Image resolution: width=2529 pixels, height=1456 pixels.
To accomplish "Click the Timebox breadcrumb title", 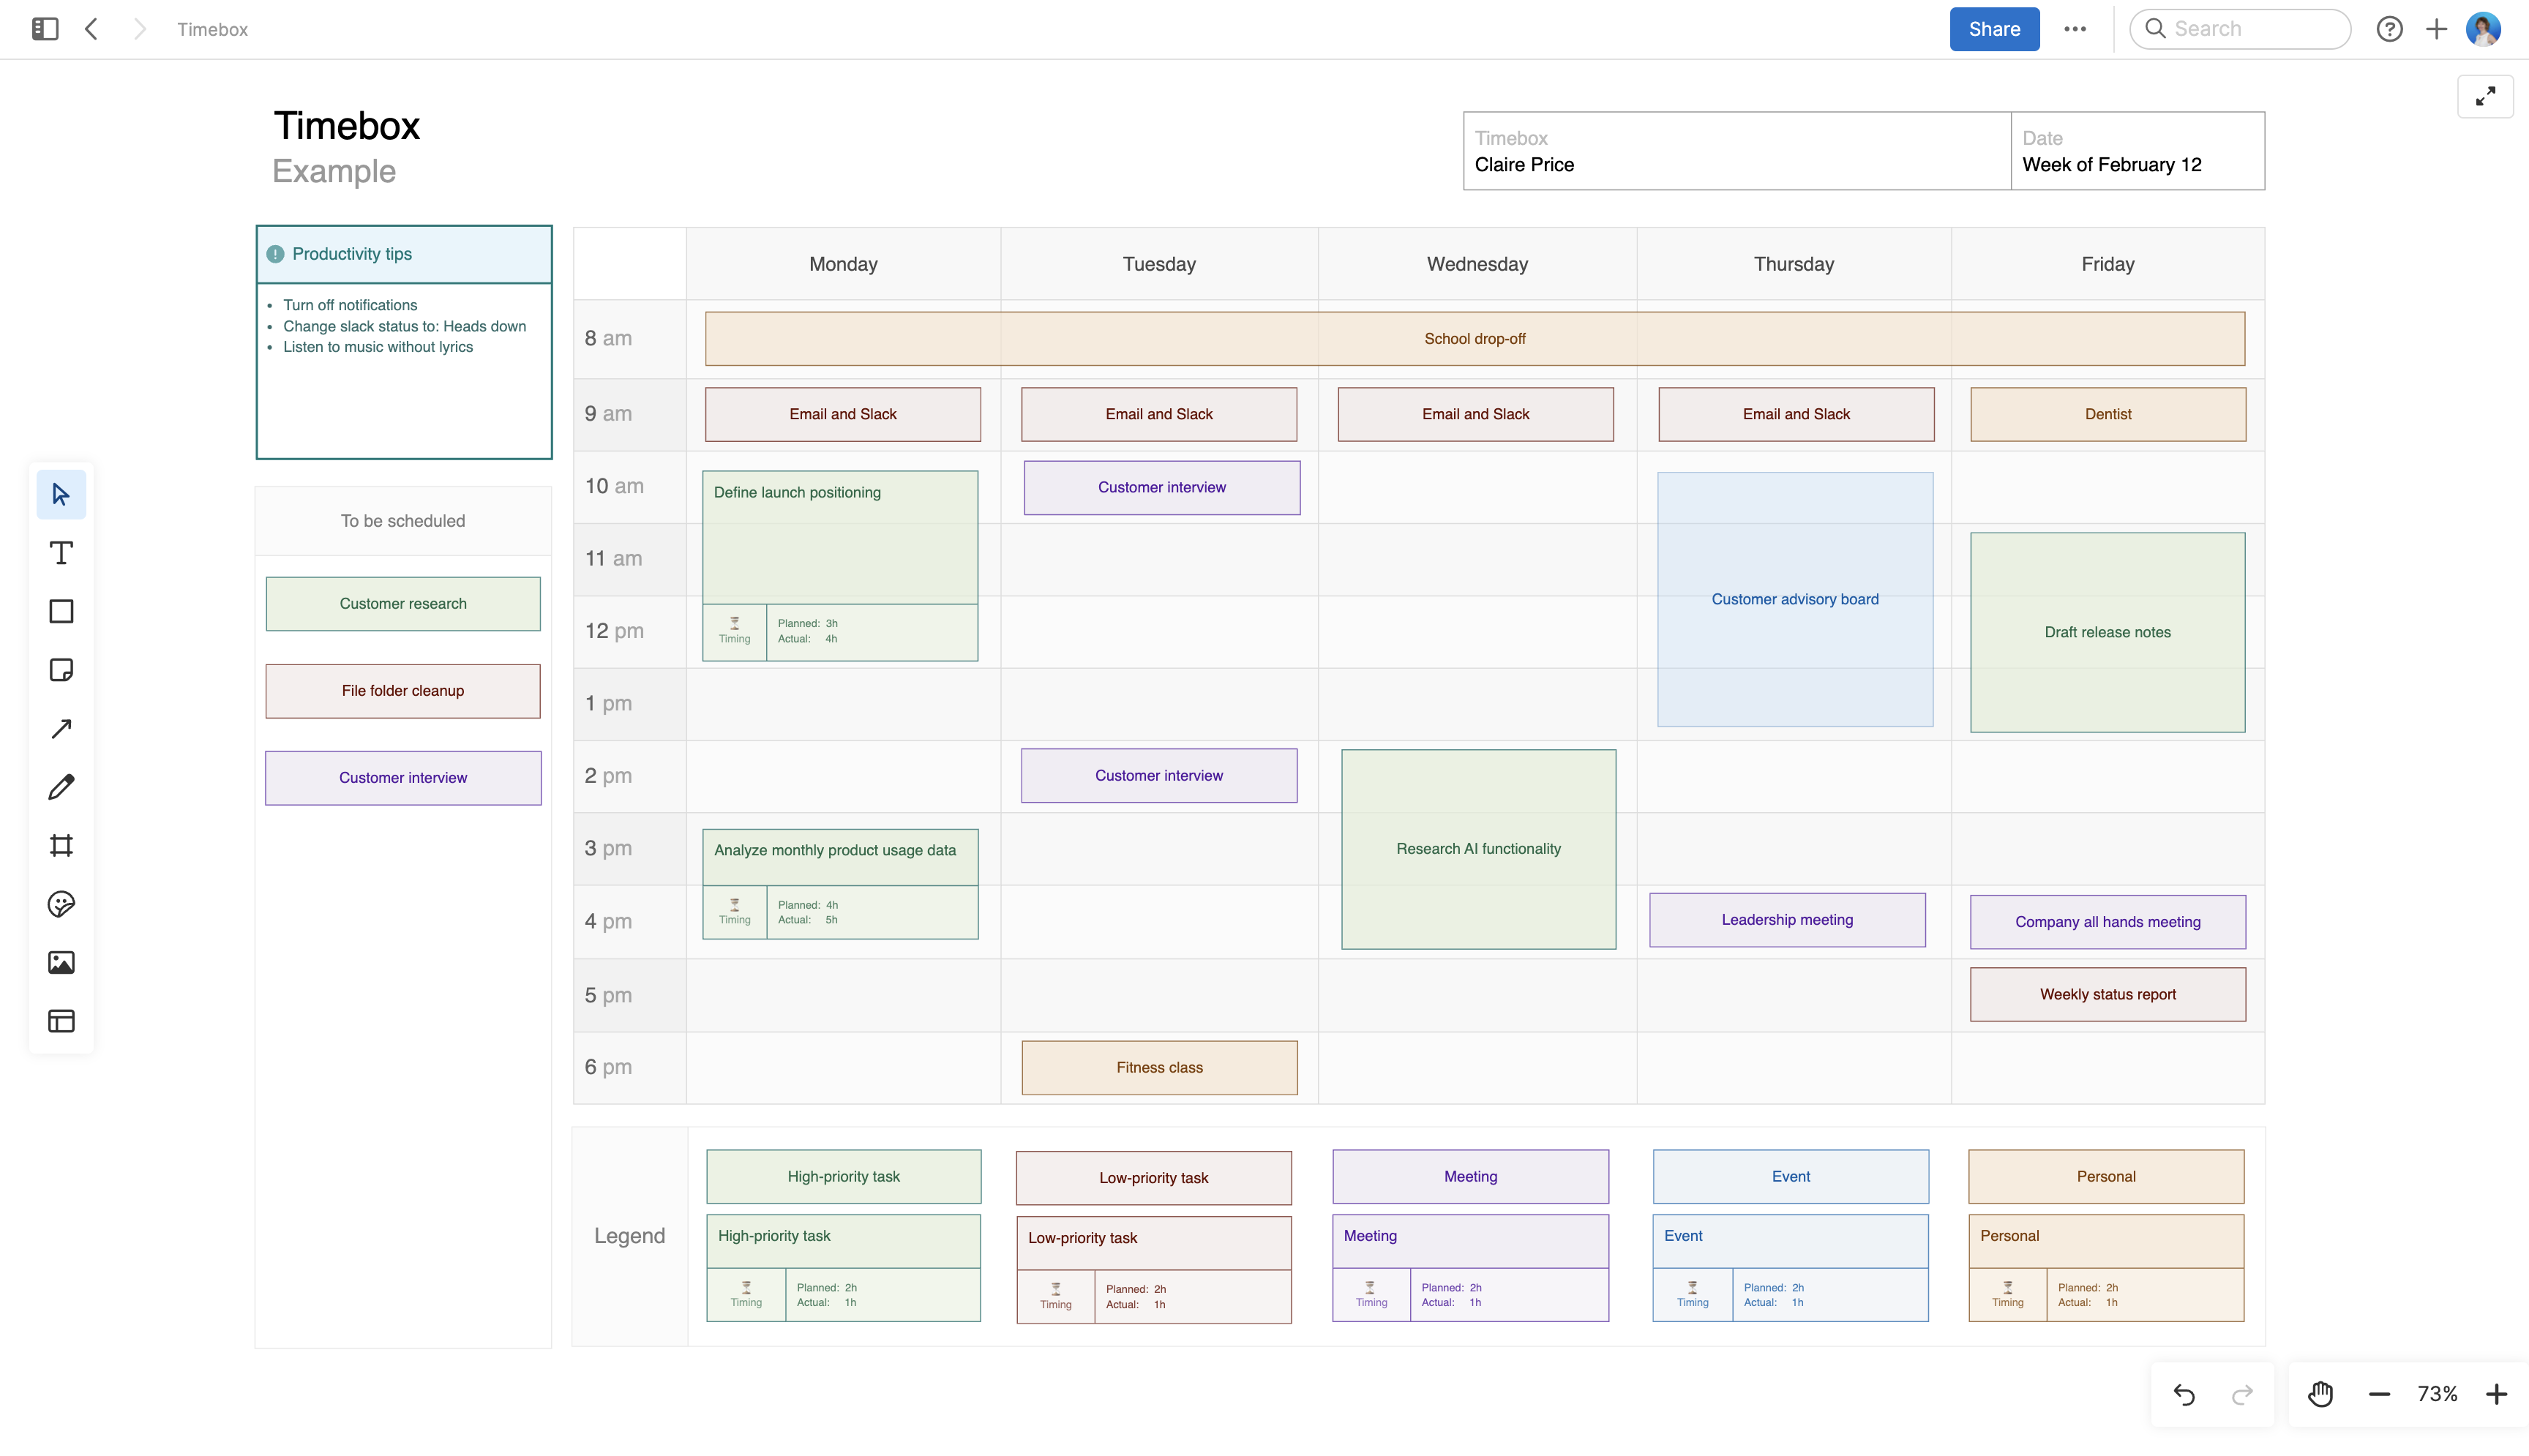I will click(x=212, y=29).
